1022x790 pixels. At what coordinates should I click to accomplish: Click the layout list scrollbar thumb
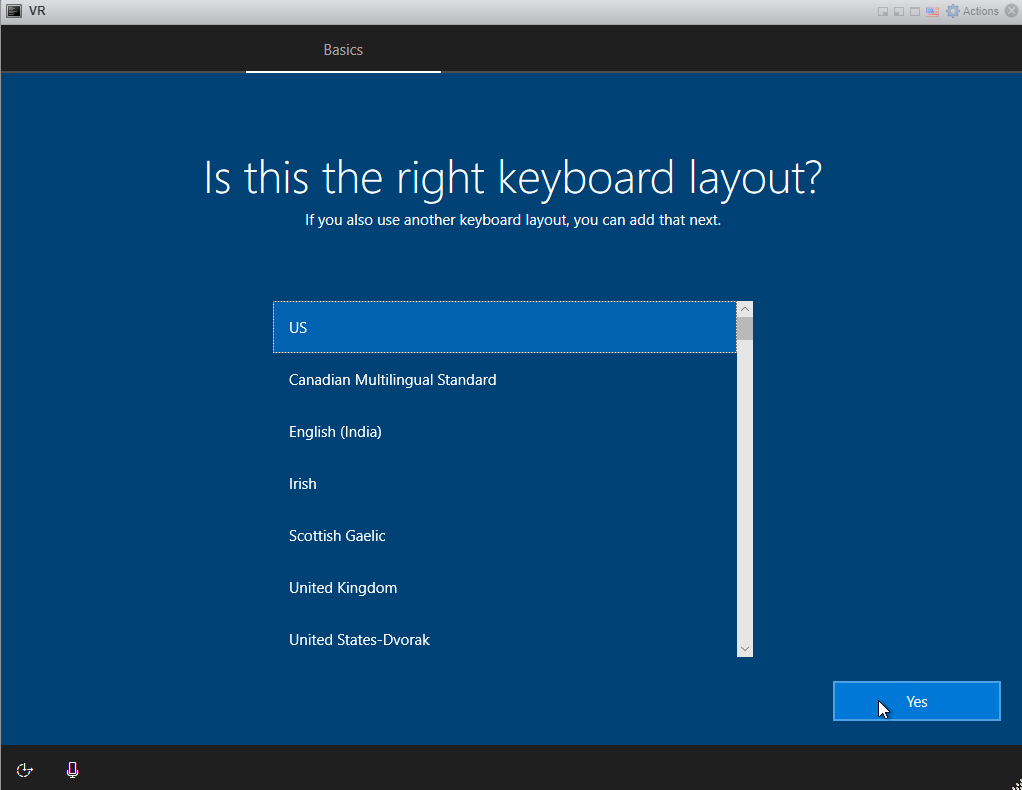pyautogui.click(x=745, y=329)
